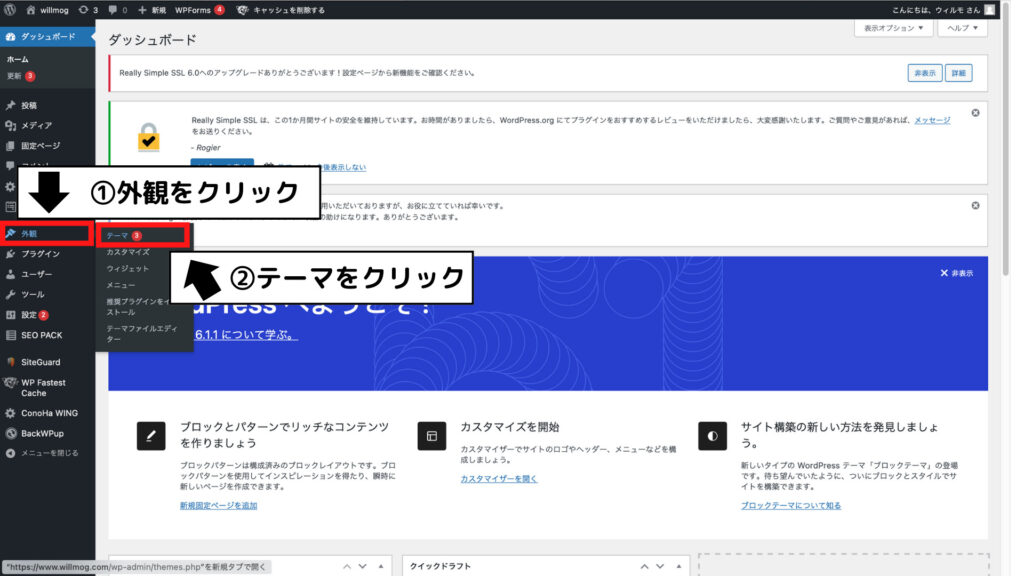Image resolution: width=1024 pixels, height=576 pixels.
Task: Click the WordPress logo in admin bar
Action: point(10,10)
